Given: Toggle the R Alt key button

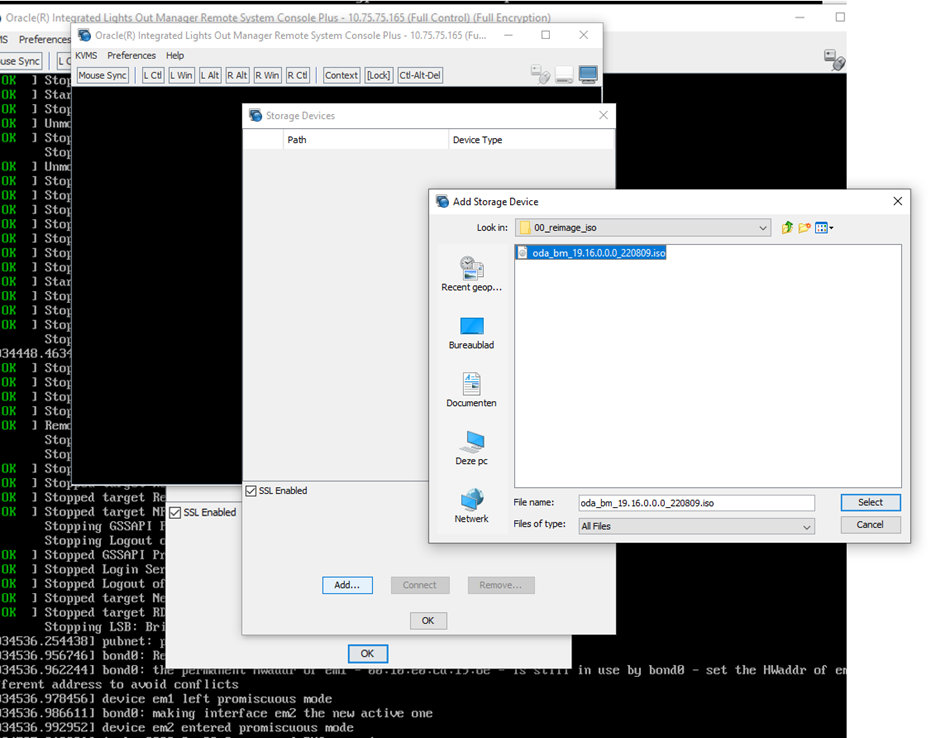Looking at the screenshot, I should click(237, 75).
